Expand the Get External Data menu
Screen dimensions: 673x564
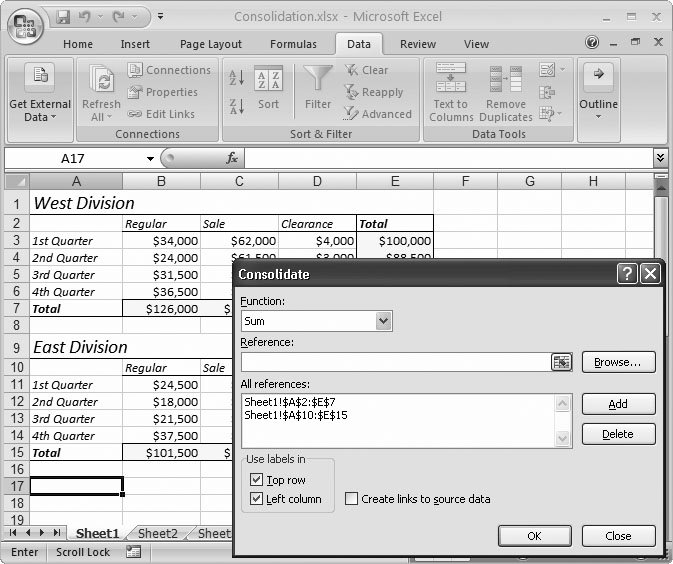tap(40, 110)
